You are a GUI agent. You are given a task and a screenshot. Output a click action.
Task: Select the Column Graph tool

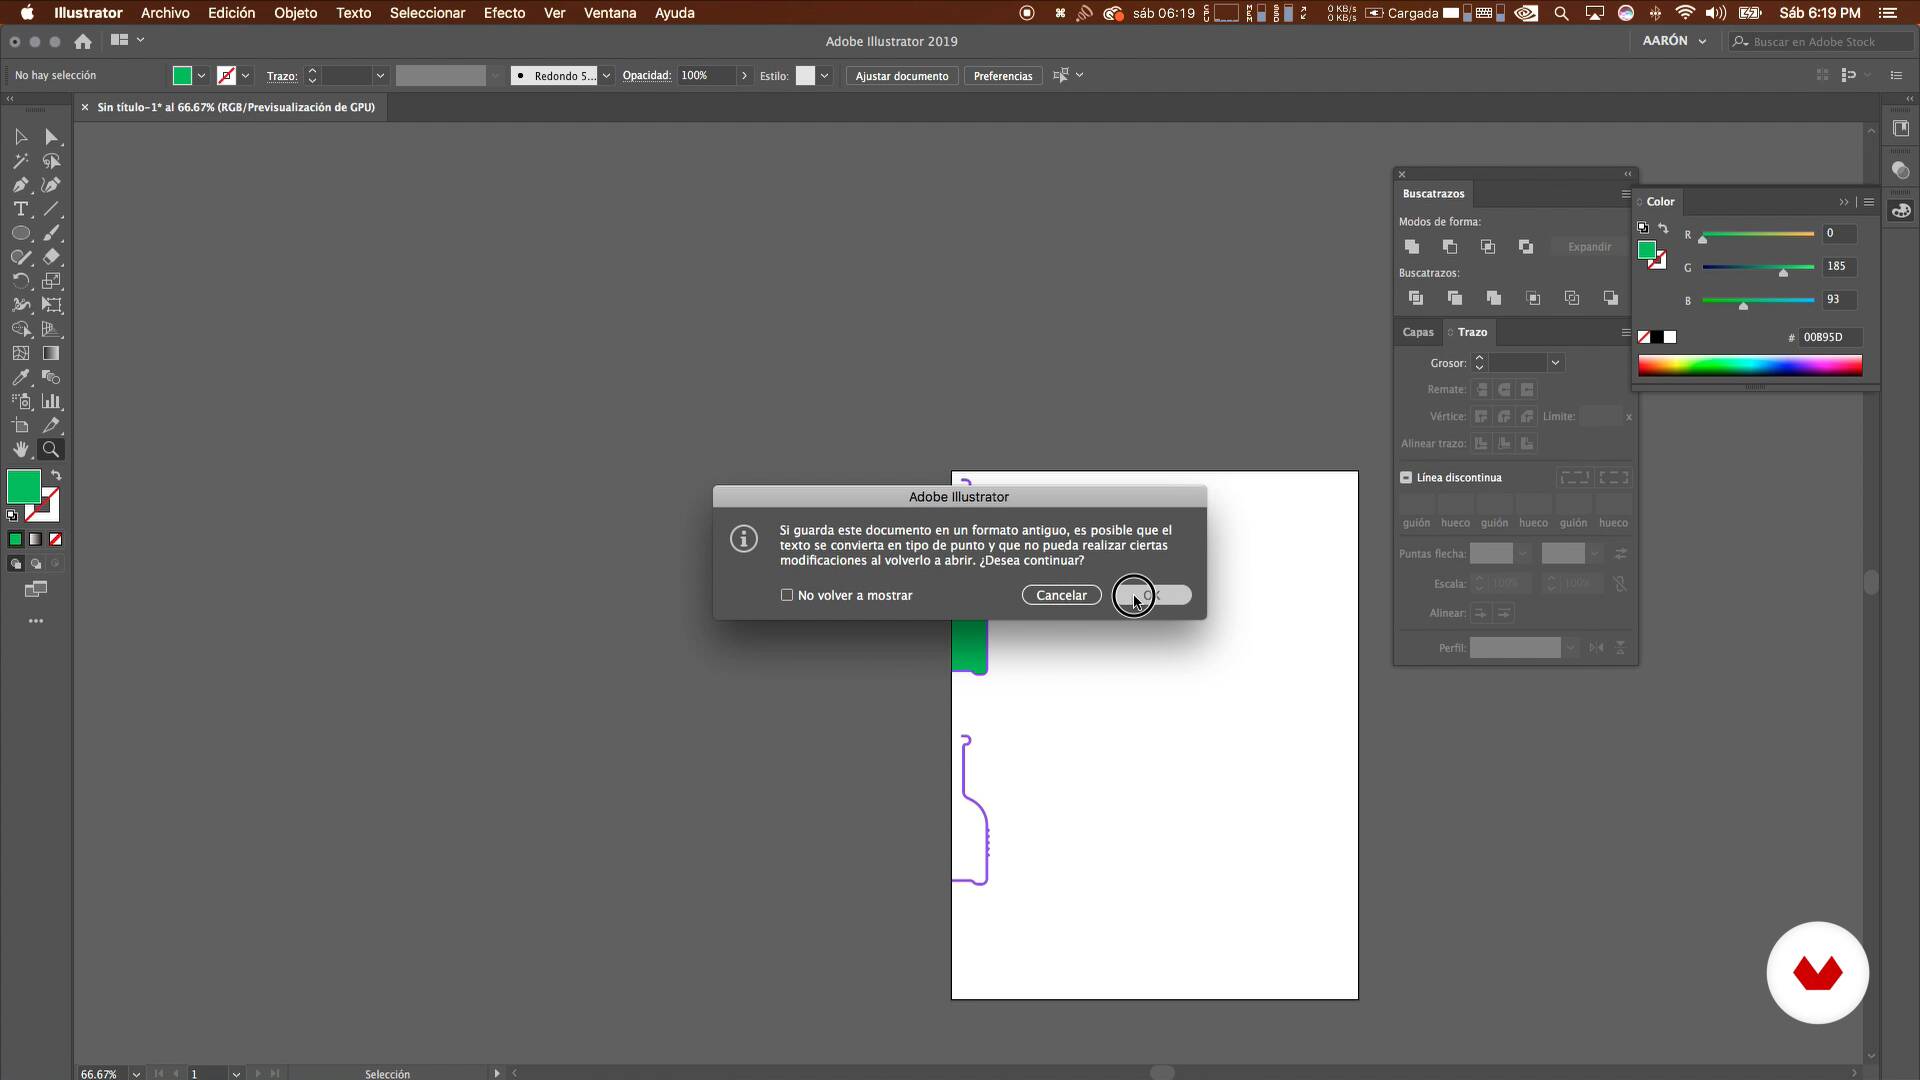click(52, 401)
